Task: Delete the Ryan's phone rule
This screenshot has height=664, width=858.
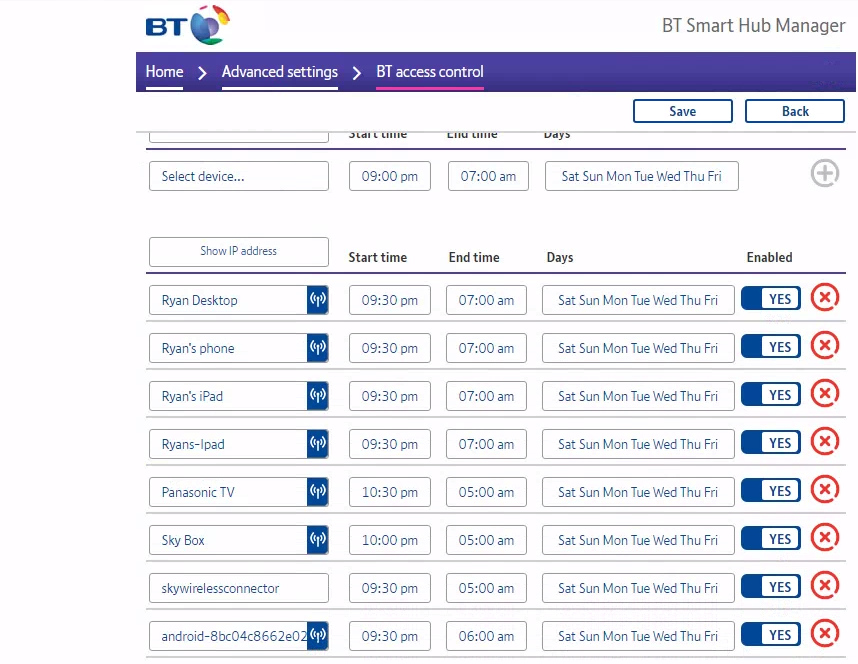Action: pyautogui.click(x=825, y=346)
